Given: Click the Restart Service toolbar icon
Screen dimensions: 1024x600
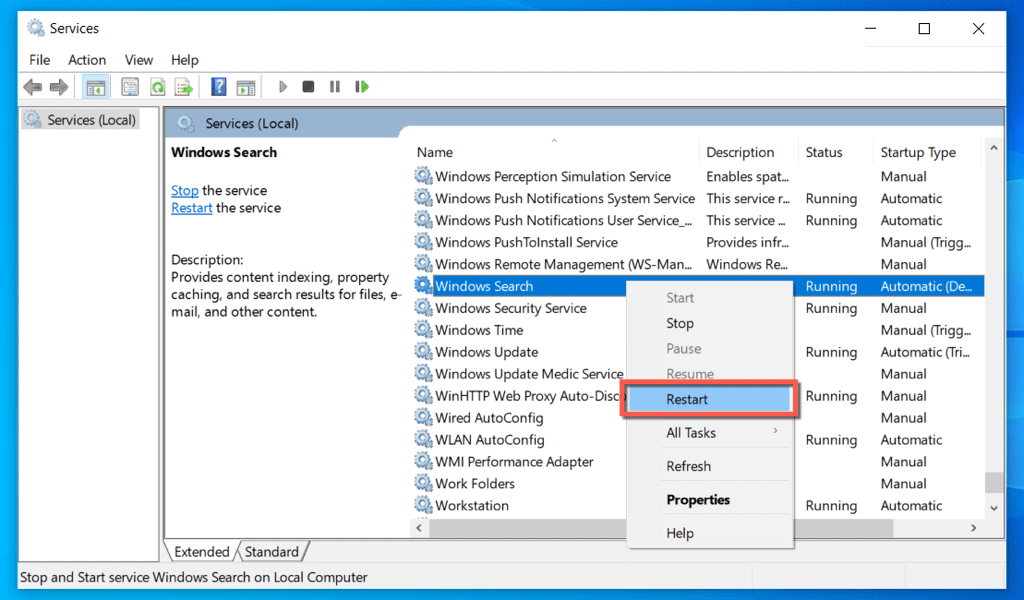Looking at the screenshot, I should [x=362, y=86].
